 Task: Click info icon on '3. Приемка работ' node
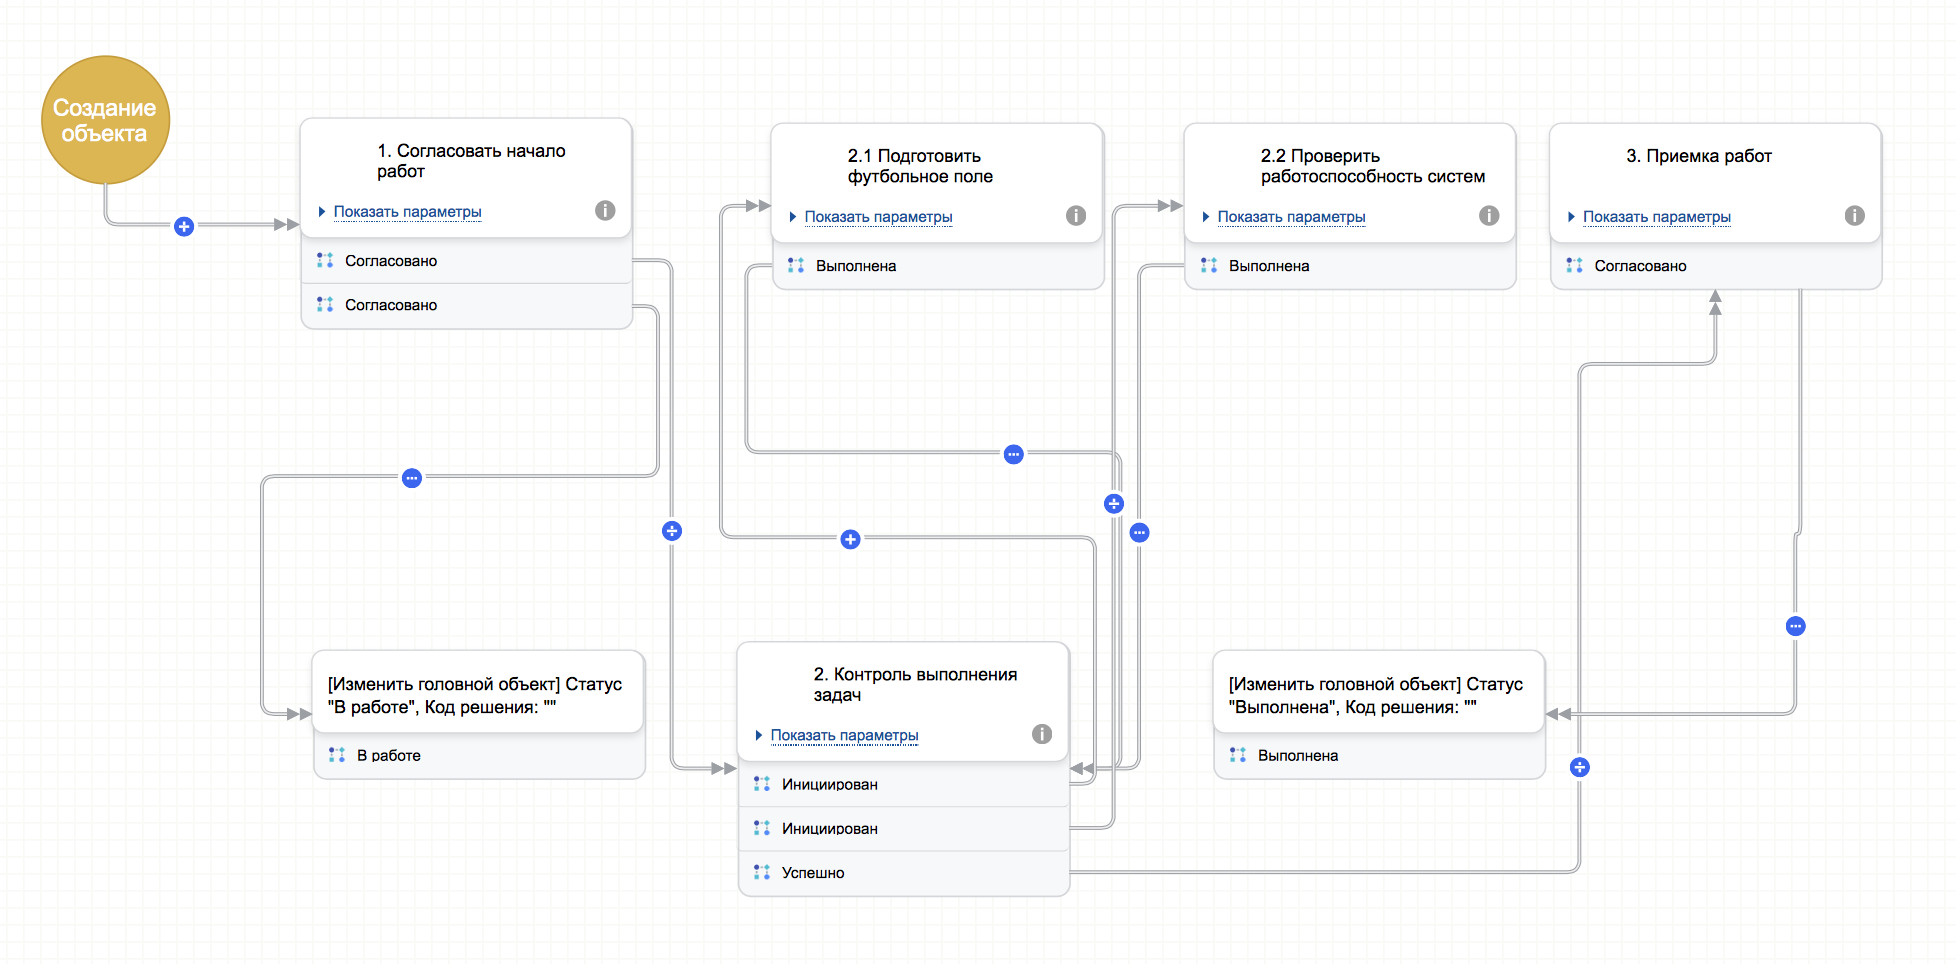1854,215
